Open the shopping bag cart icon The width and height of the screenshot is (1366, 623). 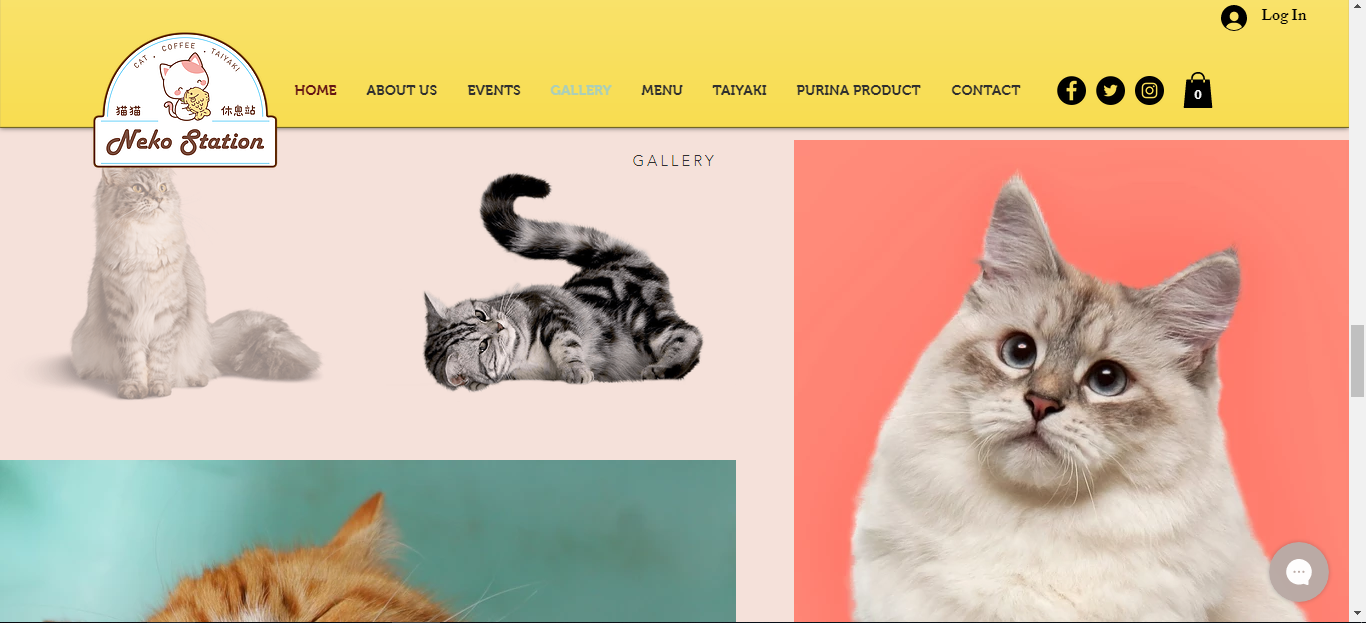pyautogui.click(x=1198, y=90)
